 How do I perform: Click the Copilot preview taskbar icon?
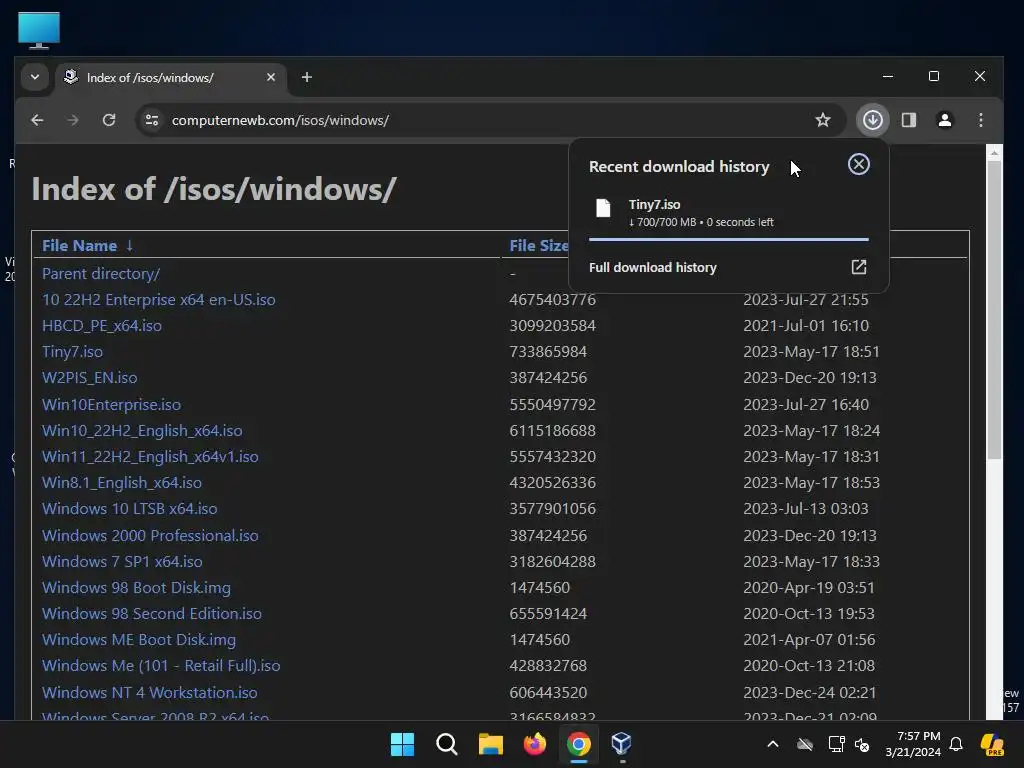click(x=992, y=744)
